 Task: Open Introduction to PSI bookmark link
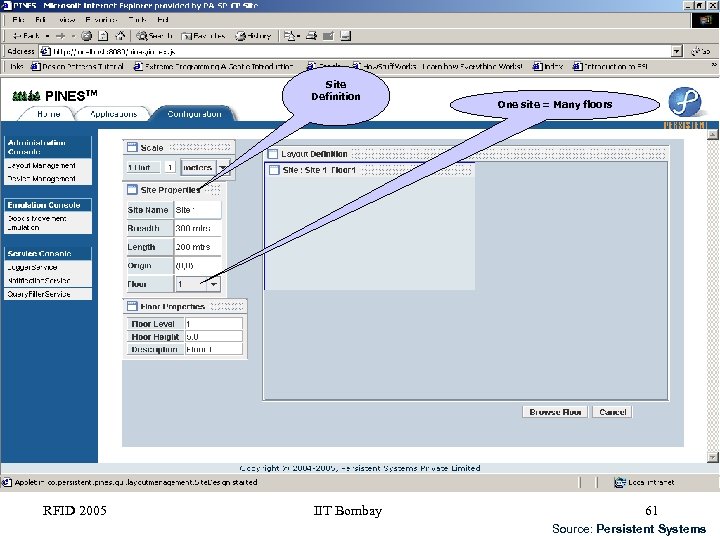[610, 67]
